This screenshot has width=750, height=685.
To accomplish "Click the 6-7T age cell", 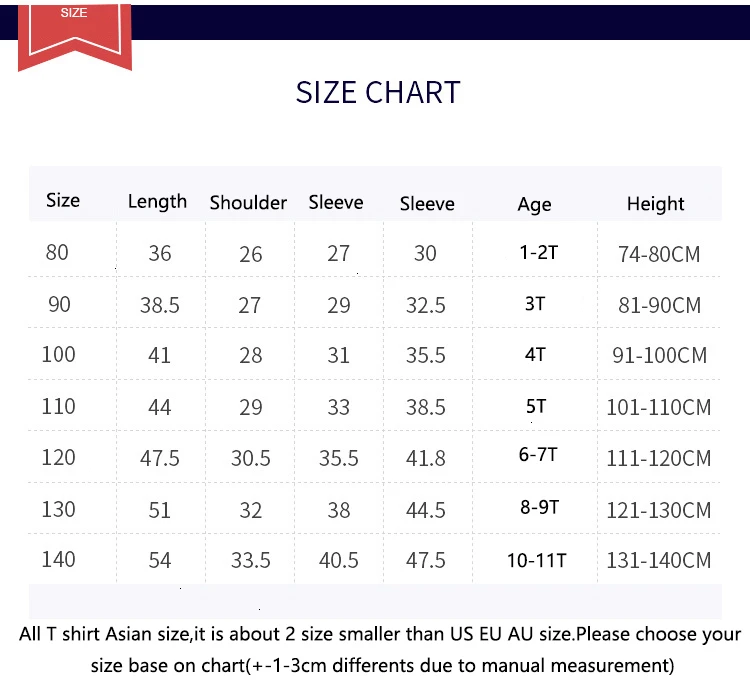I will 538,455.
